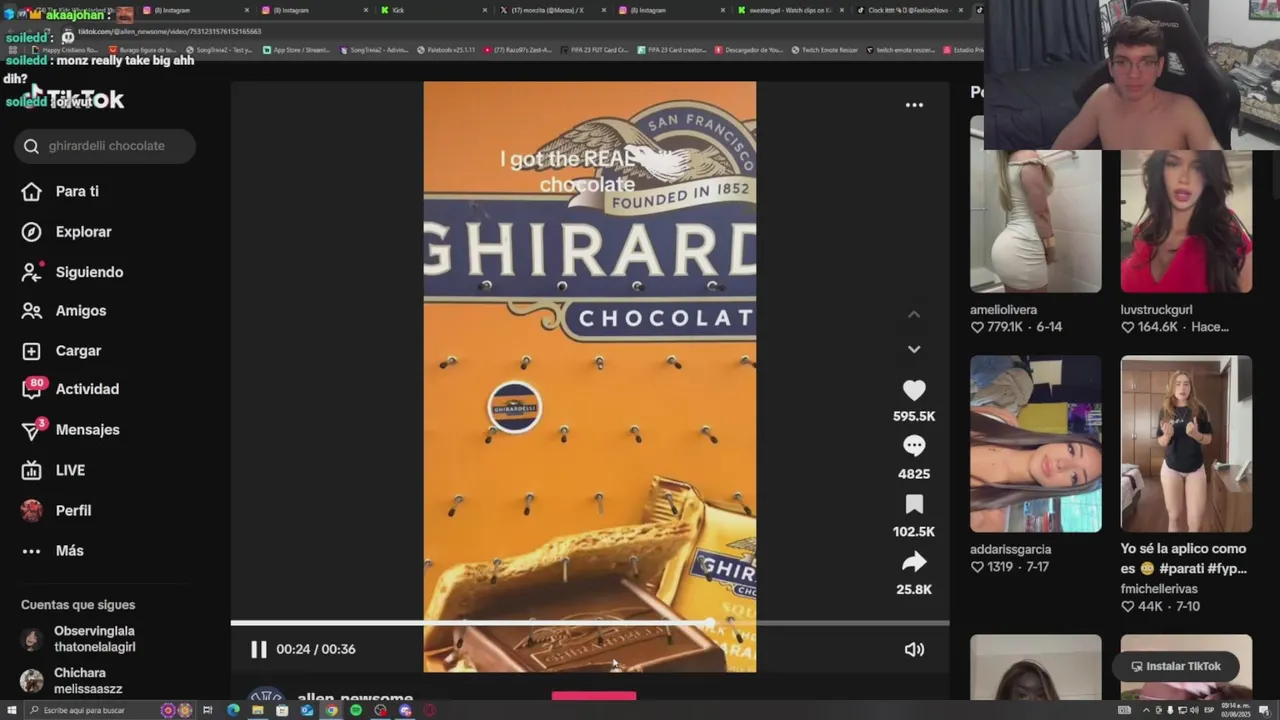Viewport: 1280px width, 720px height.
Task: Open the Para ti home feed
Action: click(60, 191)
